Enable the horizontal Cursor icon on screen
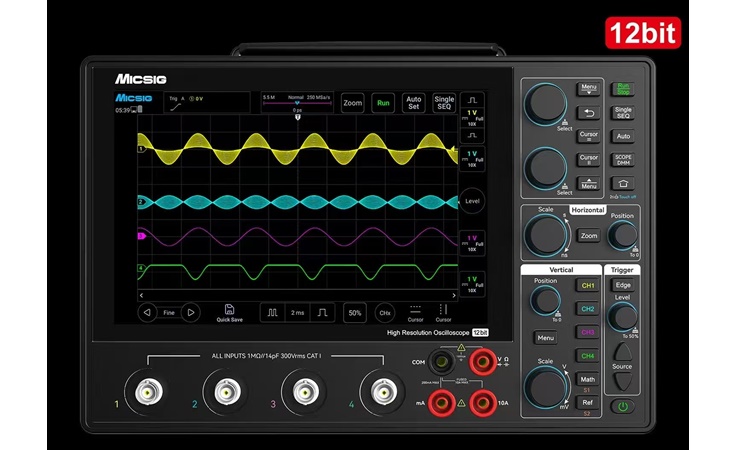The width and height of the screenshot is (735, 450). [x=415, y=313]
